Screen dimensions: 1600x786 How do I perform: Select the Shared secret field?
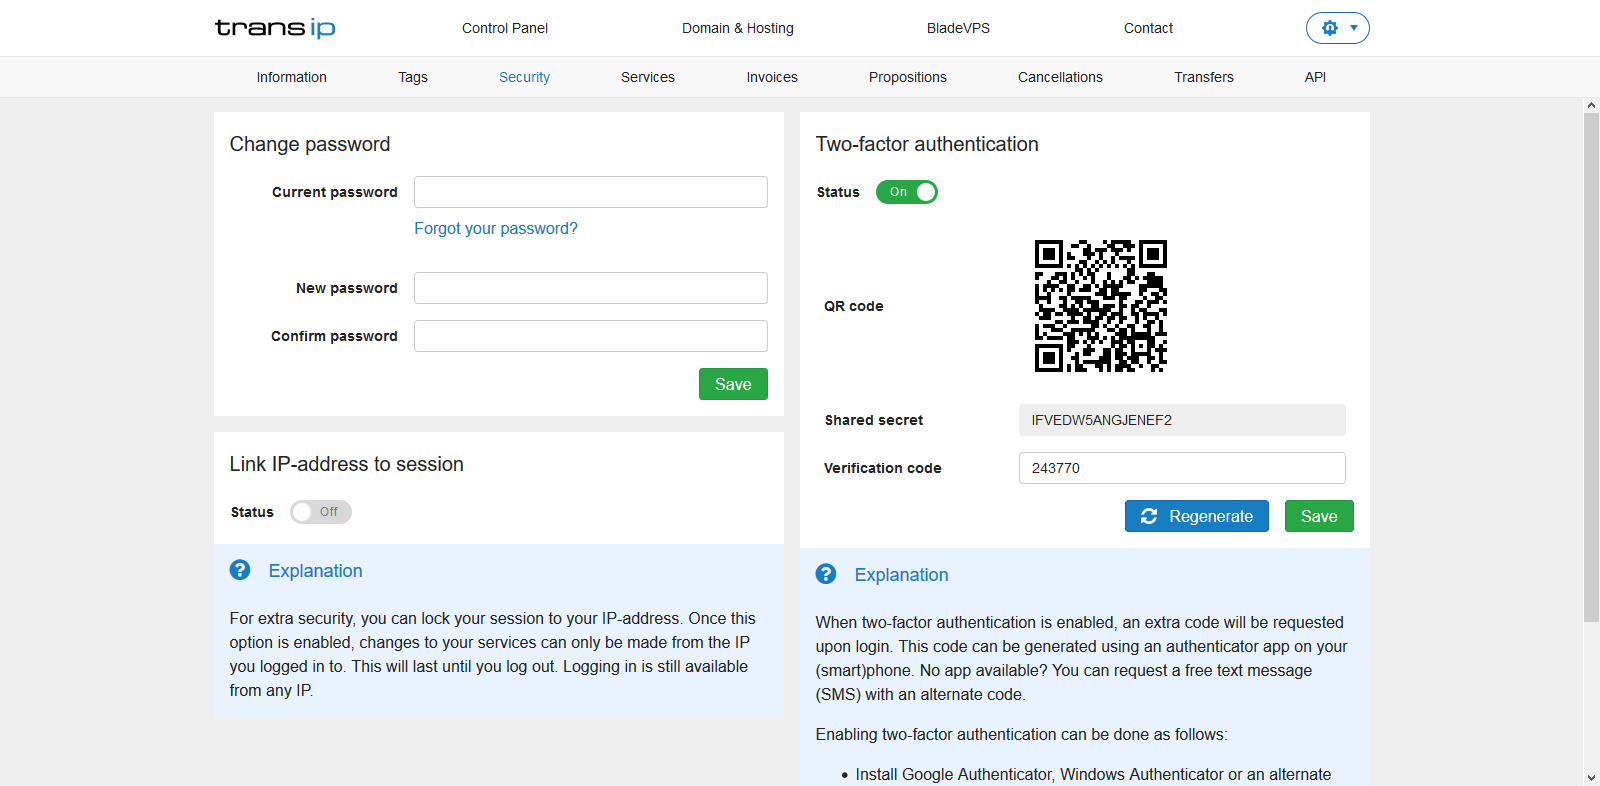click(1182, 420)
